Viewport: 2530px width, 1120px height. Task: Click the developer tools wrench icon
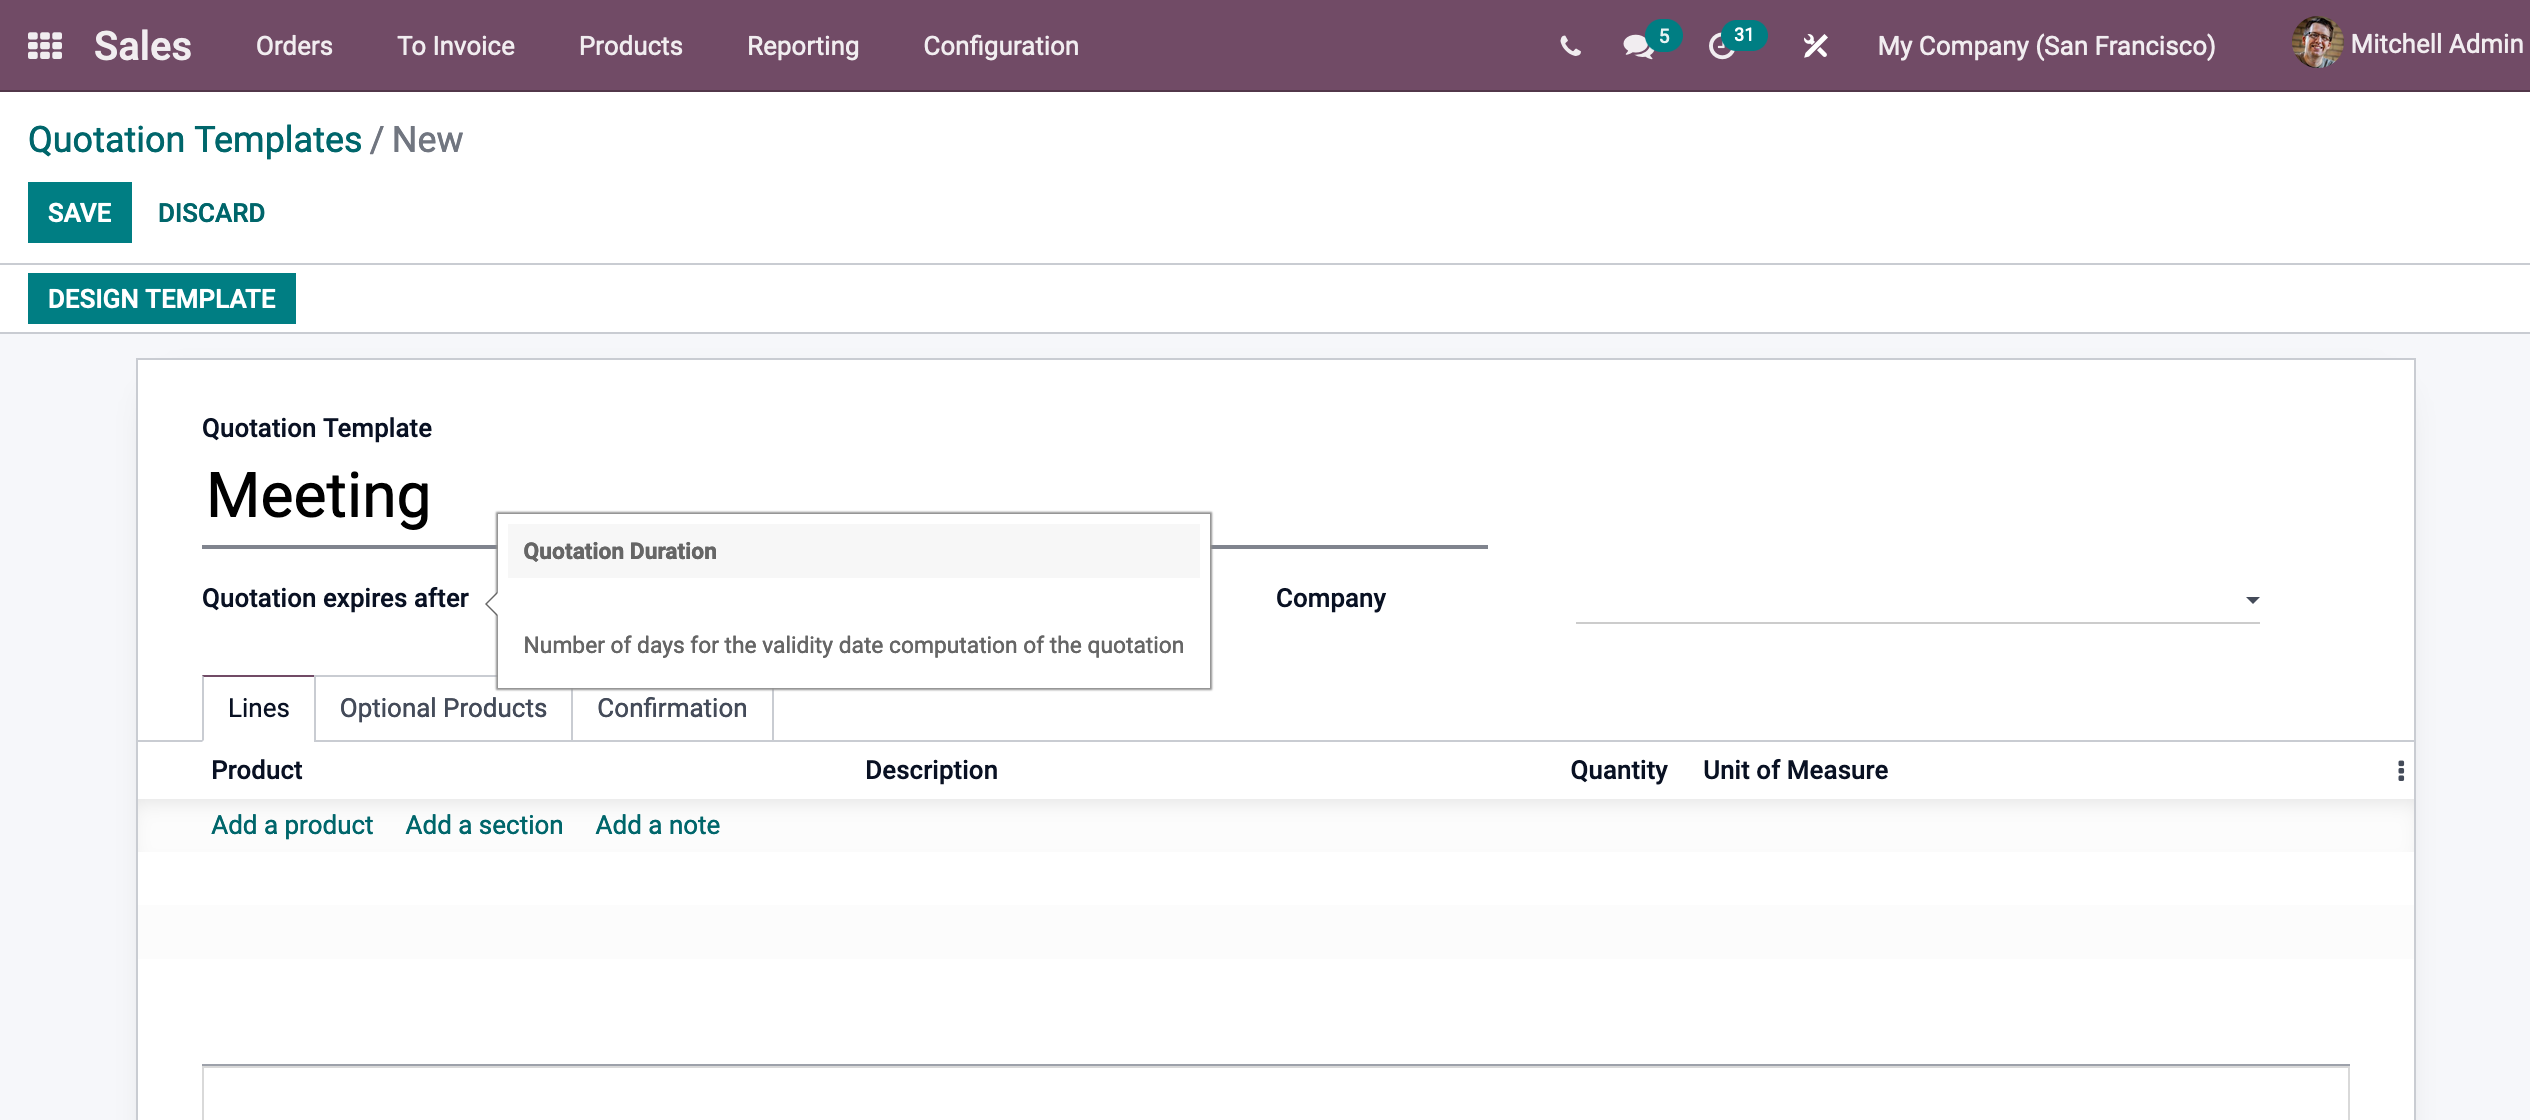1815,46
